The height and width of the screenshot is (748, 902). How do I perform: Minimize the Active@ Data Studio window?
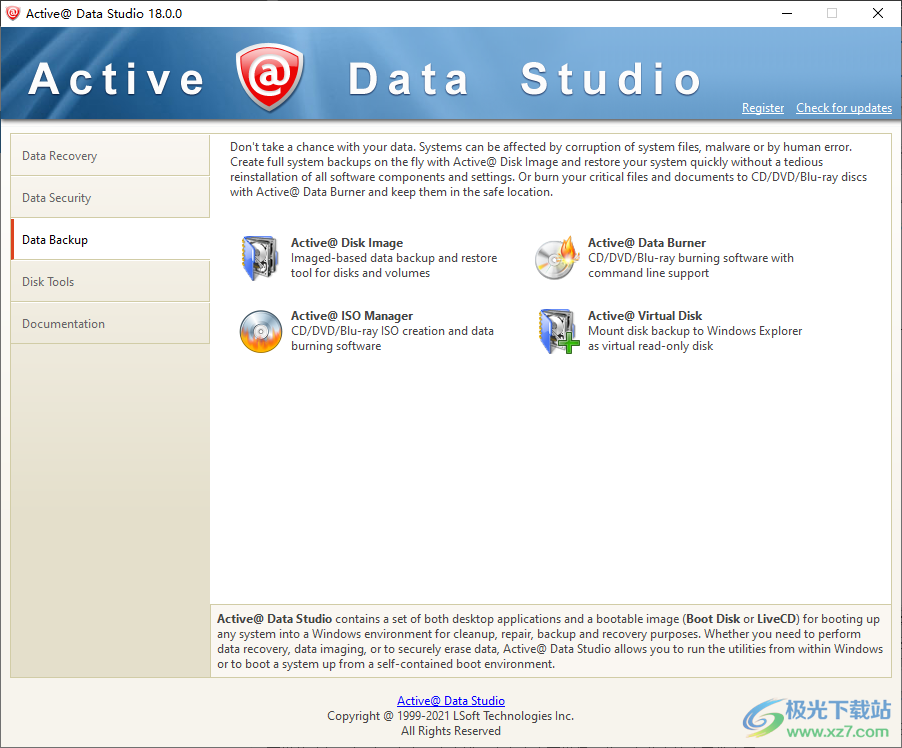[786, 13]
